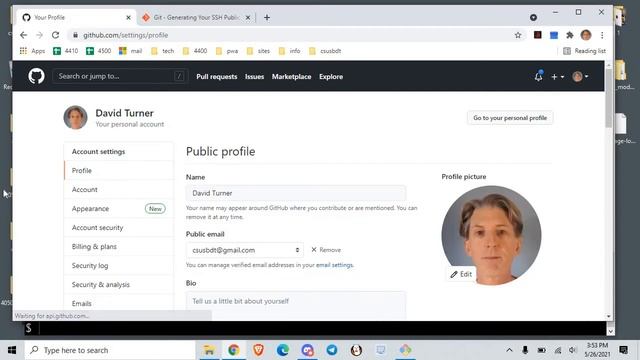640x360 pixels.
Task: Select Profile in account settings sidebar
Action: [119, 171]
